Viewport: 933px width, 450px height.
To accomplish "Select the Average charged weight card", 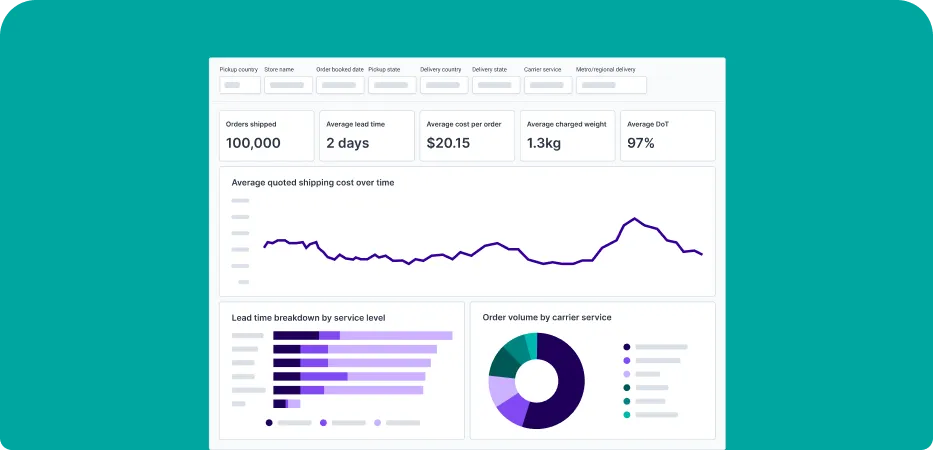I will [x=568, y=136].
